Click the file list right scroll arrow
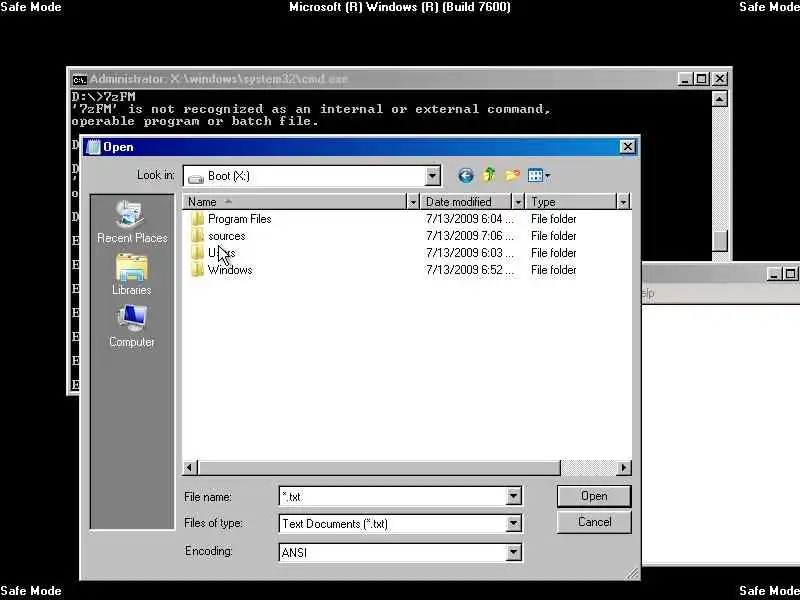This screenshot has width=800, height=600. click(x=623, y=467)
